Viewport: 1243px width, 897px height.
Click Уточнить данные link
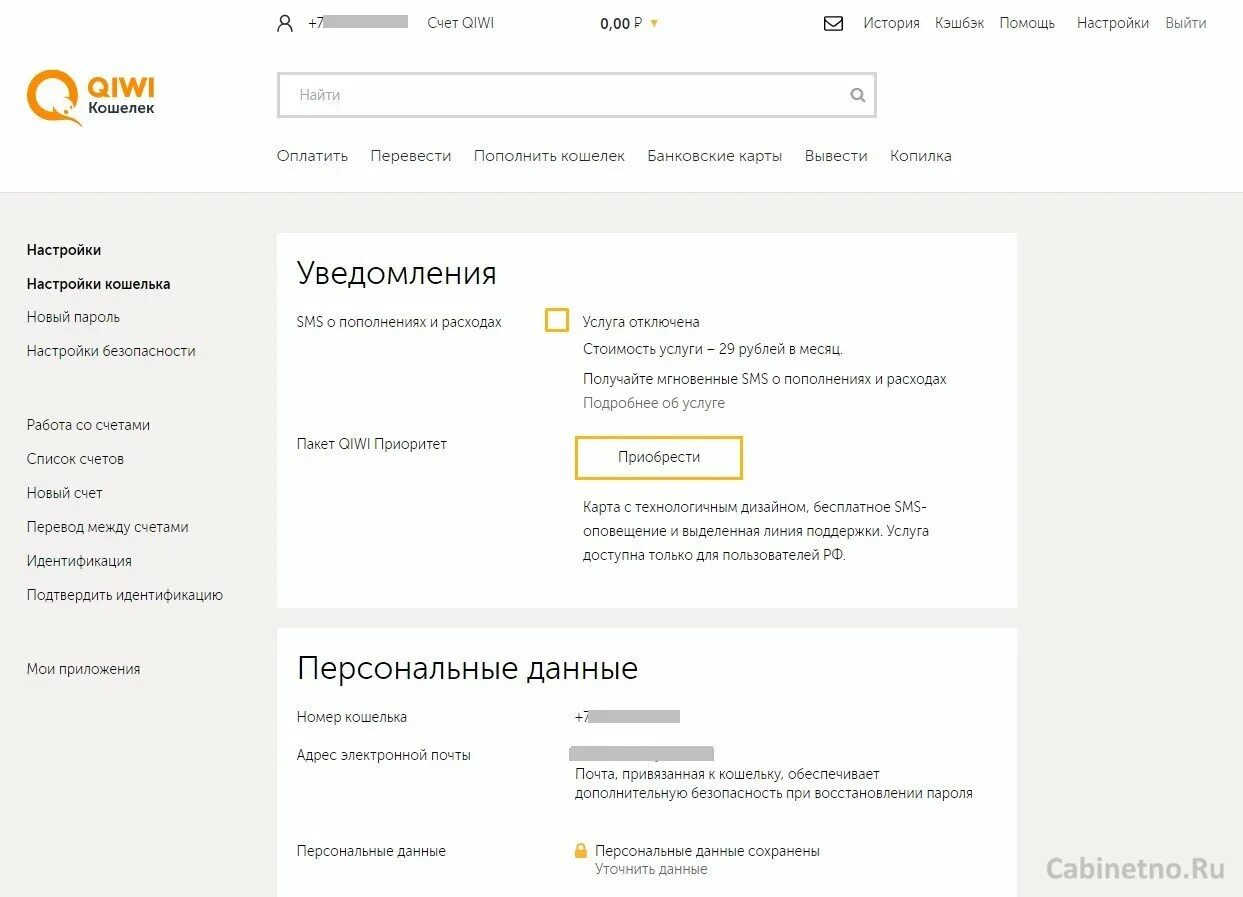[651, 869]
